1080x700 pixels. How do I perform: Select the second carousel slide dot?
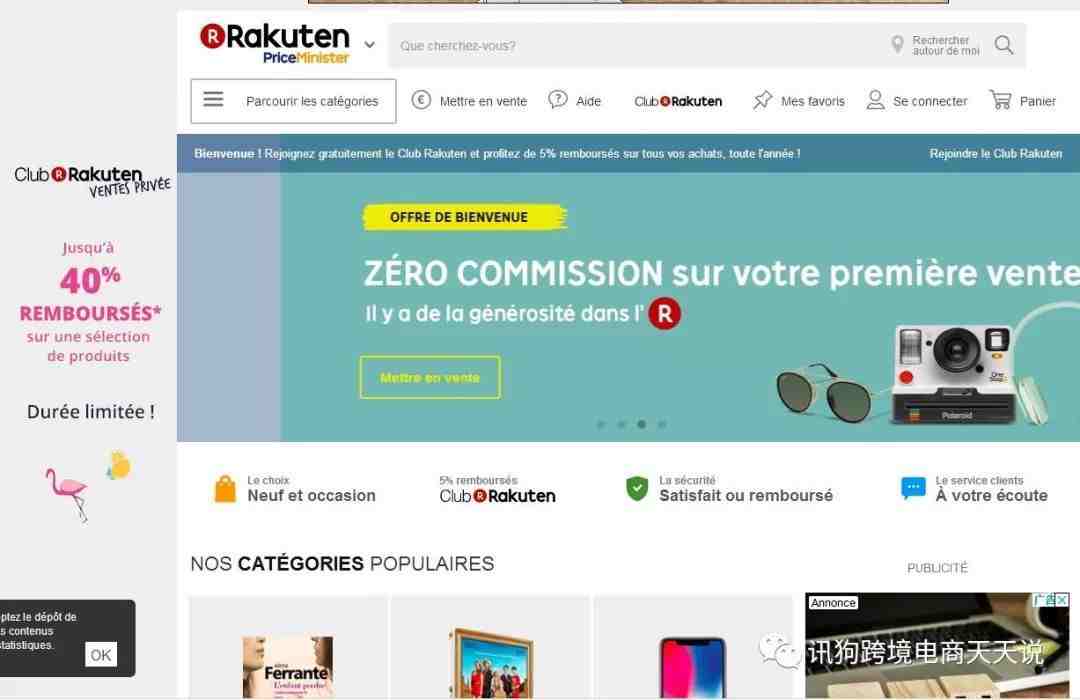pos(621,424)
